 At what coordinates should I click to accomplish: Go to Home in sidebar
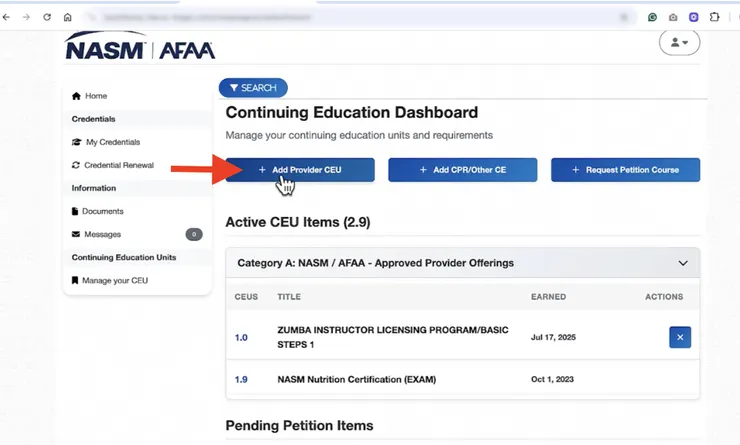click(x=96, y=96)
